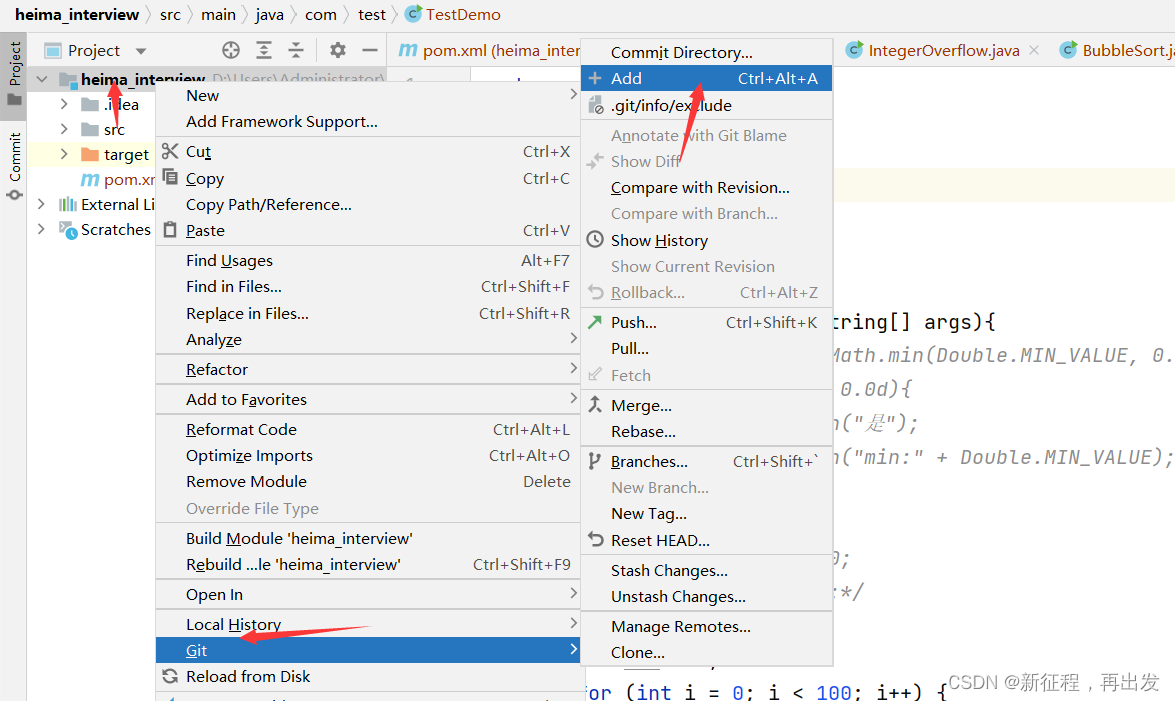This screenshot has height=701, width=1175.
Task: Choose Show History in Git submenu
Action: point(707,241)
